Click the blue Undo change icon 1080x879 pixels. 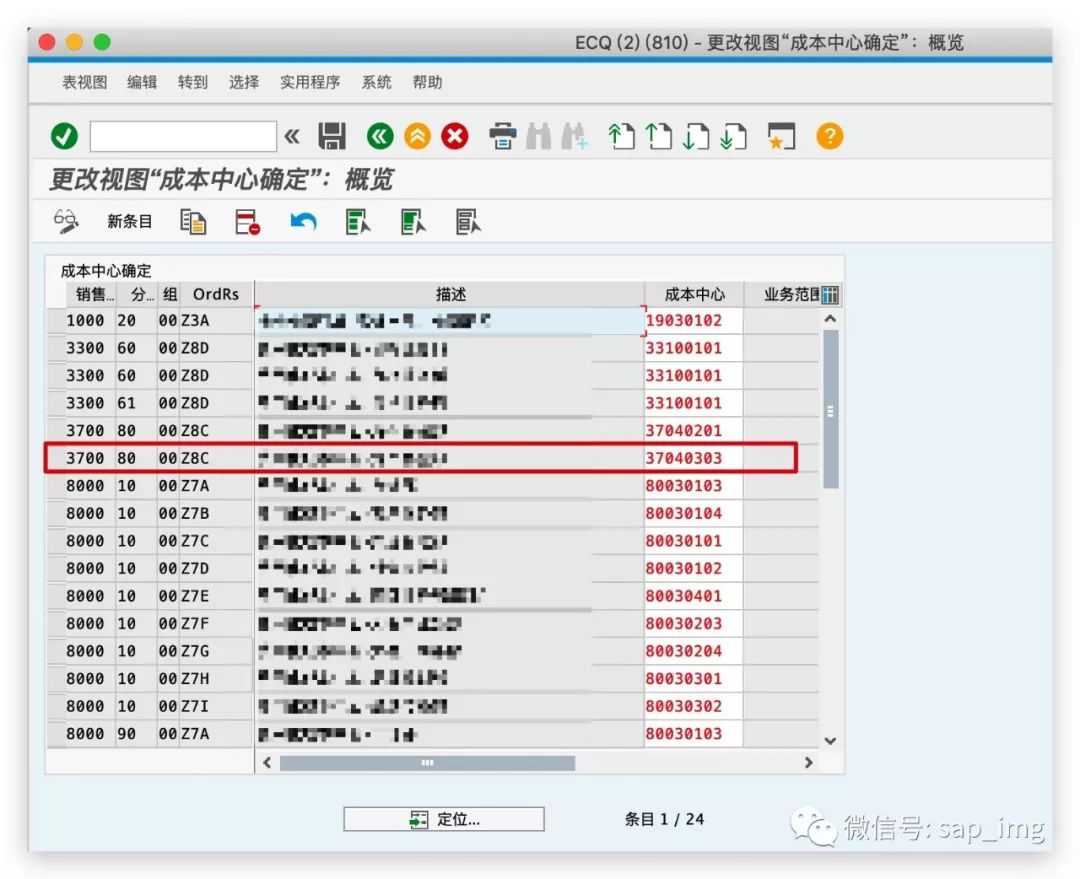tap(303, 222)
